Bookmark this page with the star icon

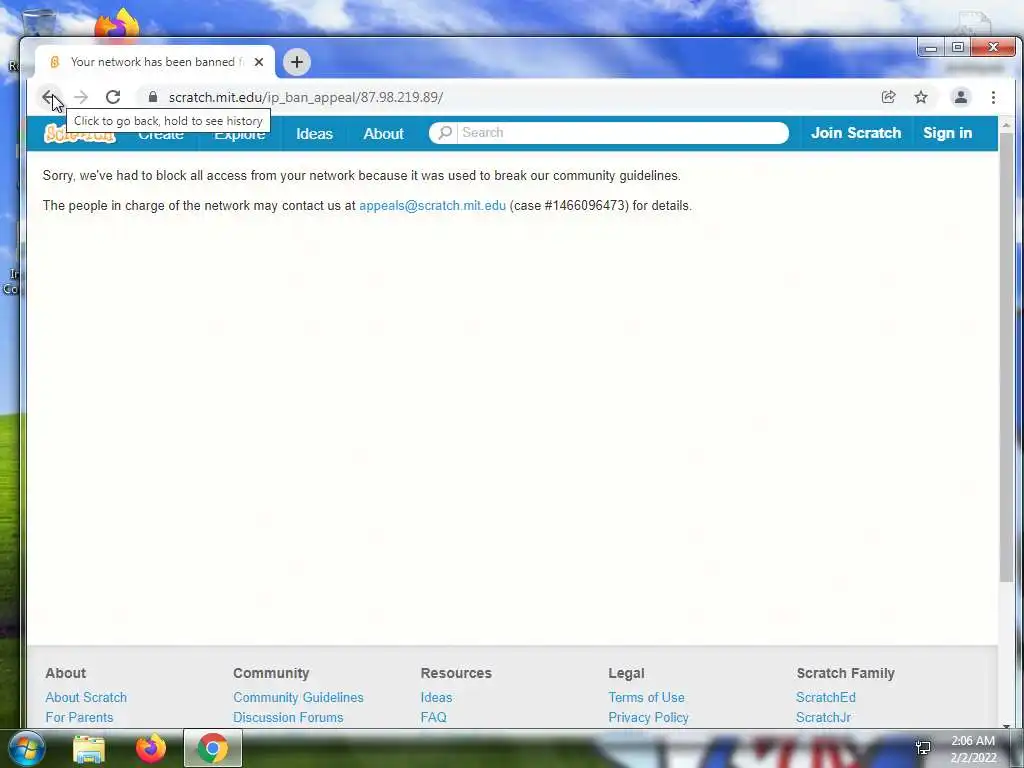(921, 97)
